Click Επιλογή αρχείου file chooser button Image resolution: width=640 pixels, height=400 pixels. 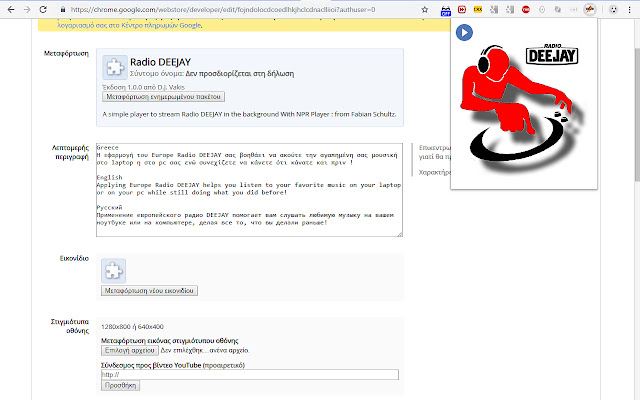(130, 350)
